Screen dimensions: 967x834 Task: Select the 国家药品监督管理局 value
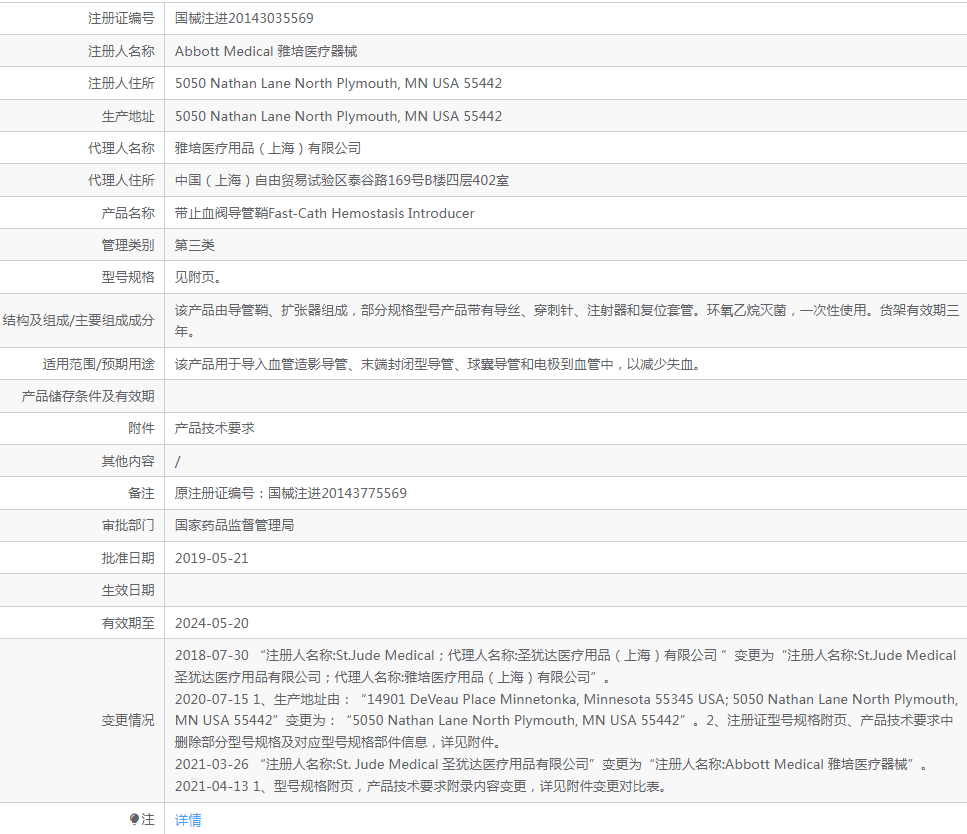[234, 526]
